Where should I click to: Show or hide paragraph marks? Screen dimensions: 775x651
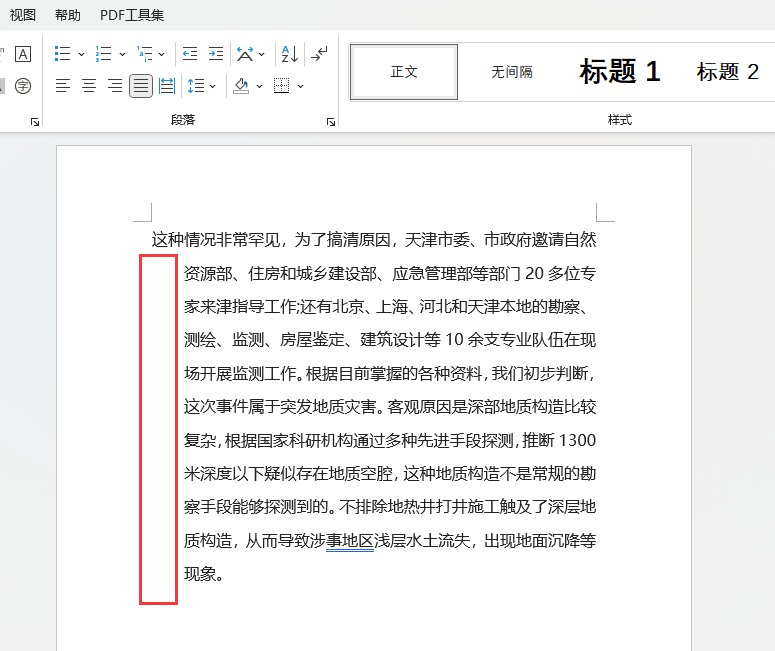pyautogui.click(x=319, y=54)
